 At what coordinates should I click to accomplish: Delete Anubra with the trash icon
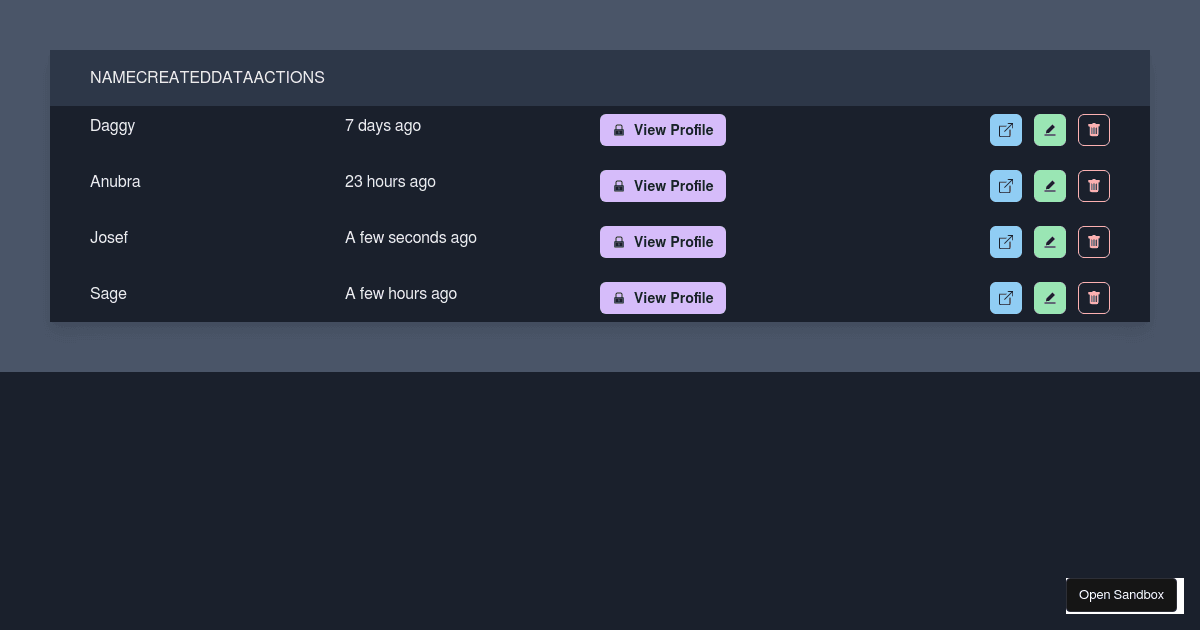(x=1094, y=186)
